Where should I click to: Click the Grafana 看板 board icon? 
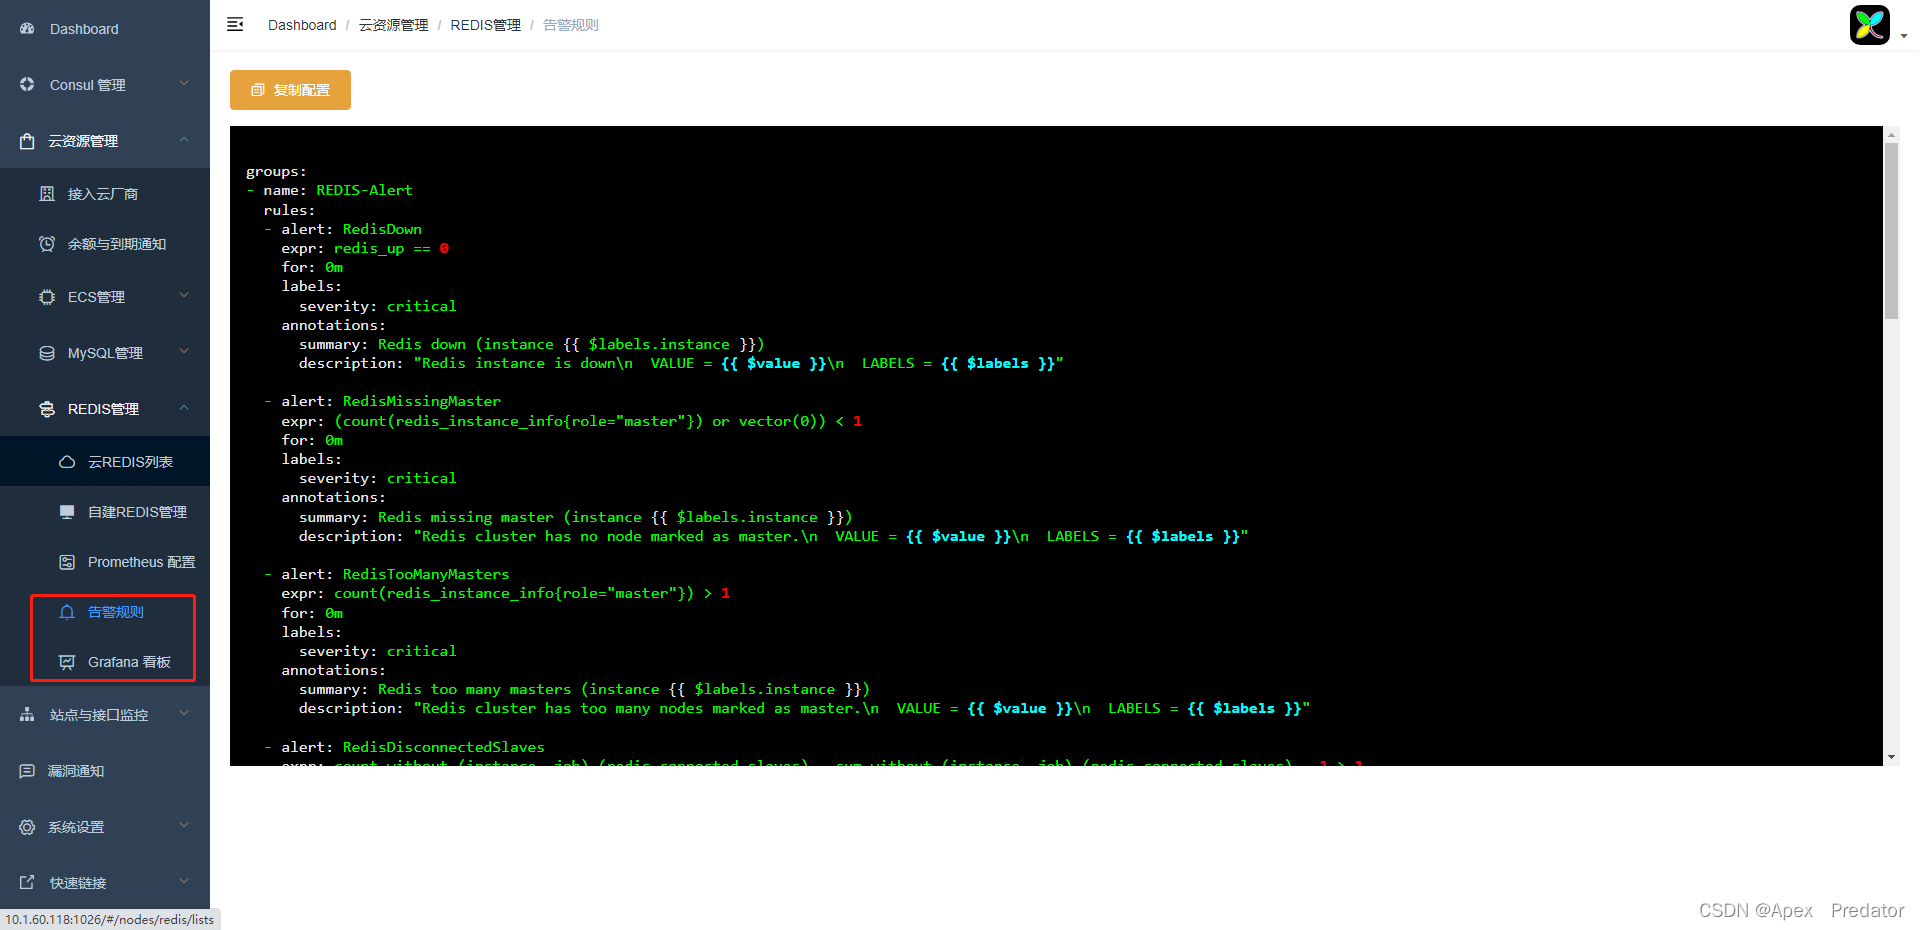[67, 662]
